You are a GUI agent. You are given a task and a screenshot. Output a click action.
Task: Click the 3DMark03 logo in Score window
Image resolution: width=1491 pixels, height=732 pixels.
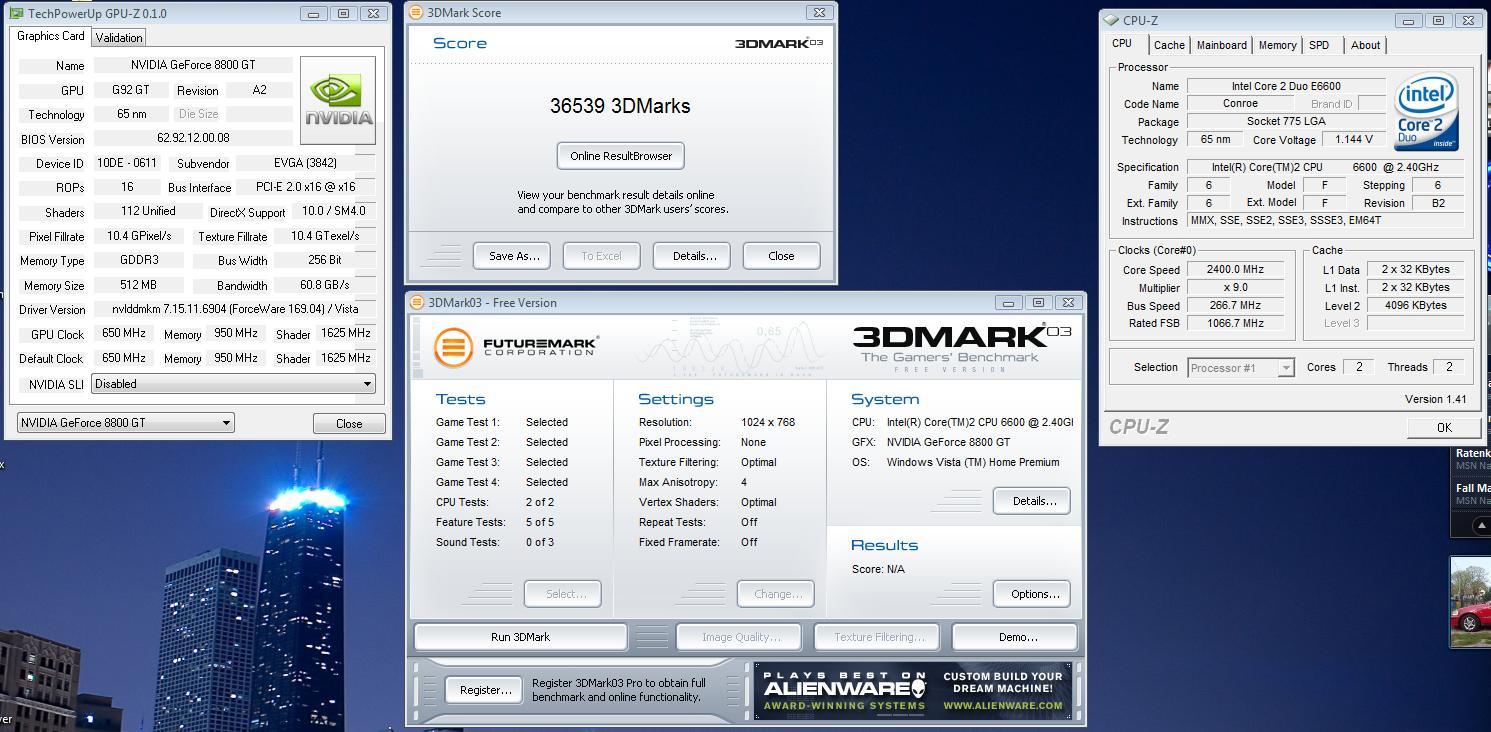pos(779,43)
